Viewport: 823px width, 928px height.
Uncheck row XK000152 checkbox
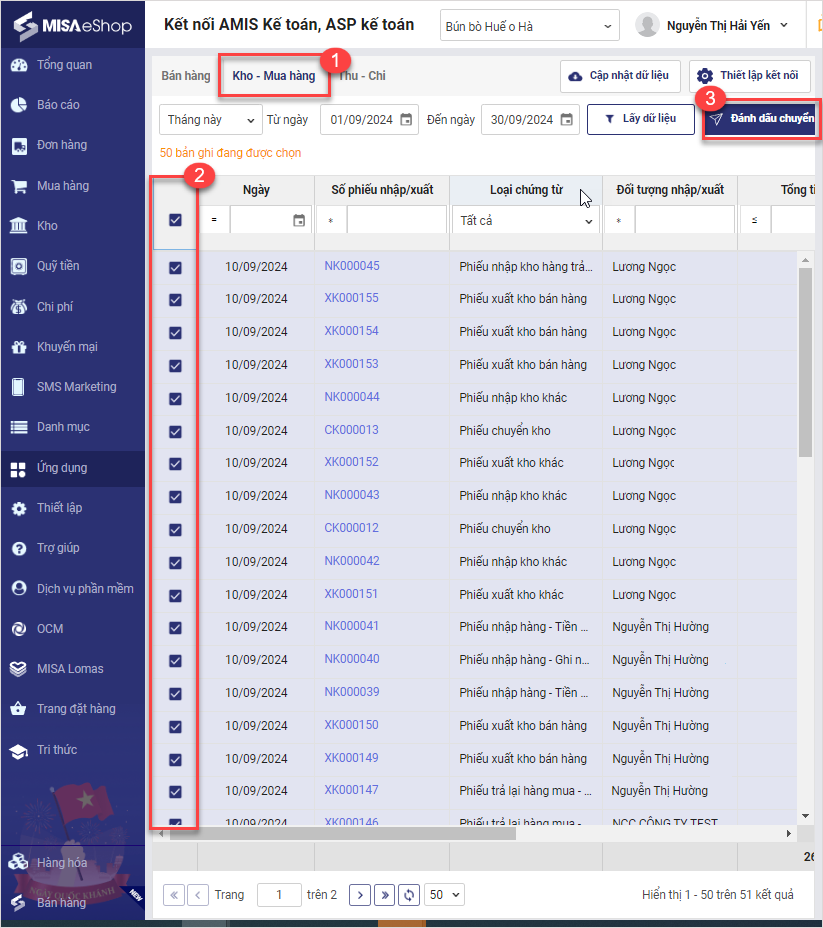175,463
